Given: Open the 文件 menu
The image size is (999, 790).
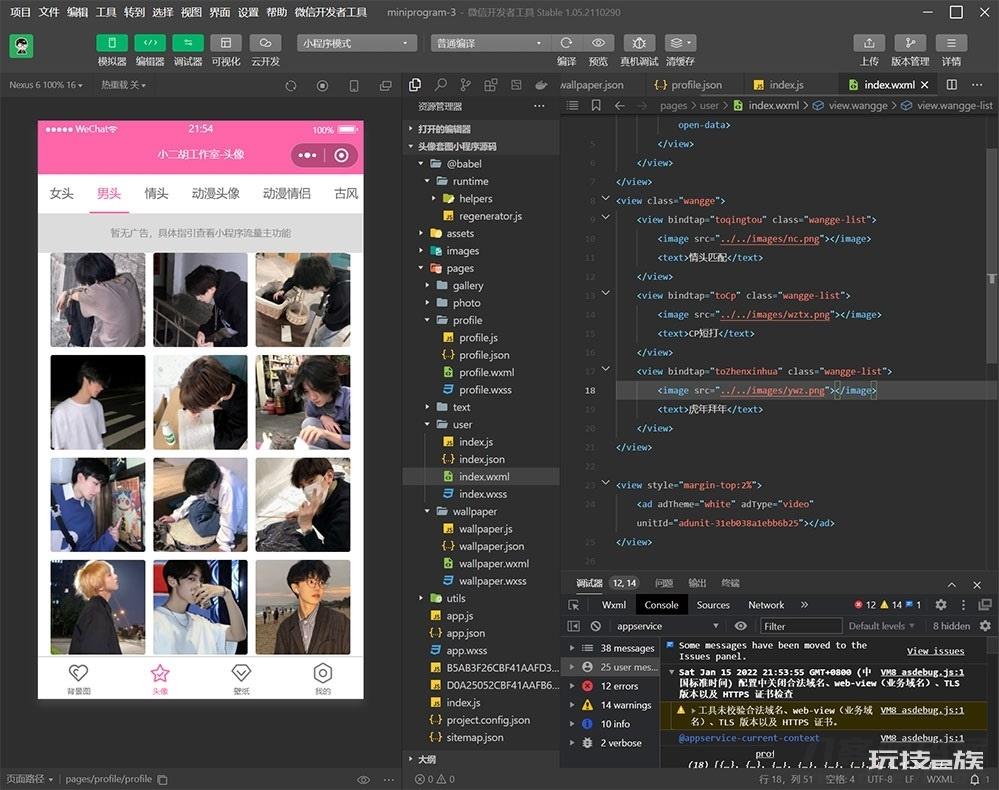Looking at the screenshot, I should point(49,12).
